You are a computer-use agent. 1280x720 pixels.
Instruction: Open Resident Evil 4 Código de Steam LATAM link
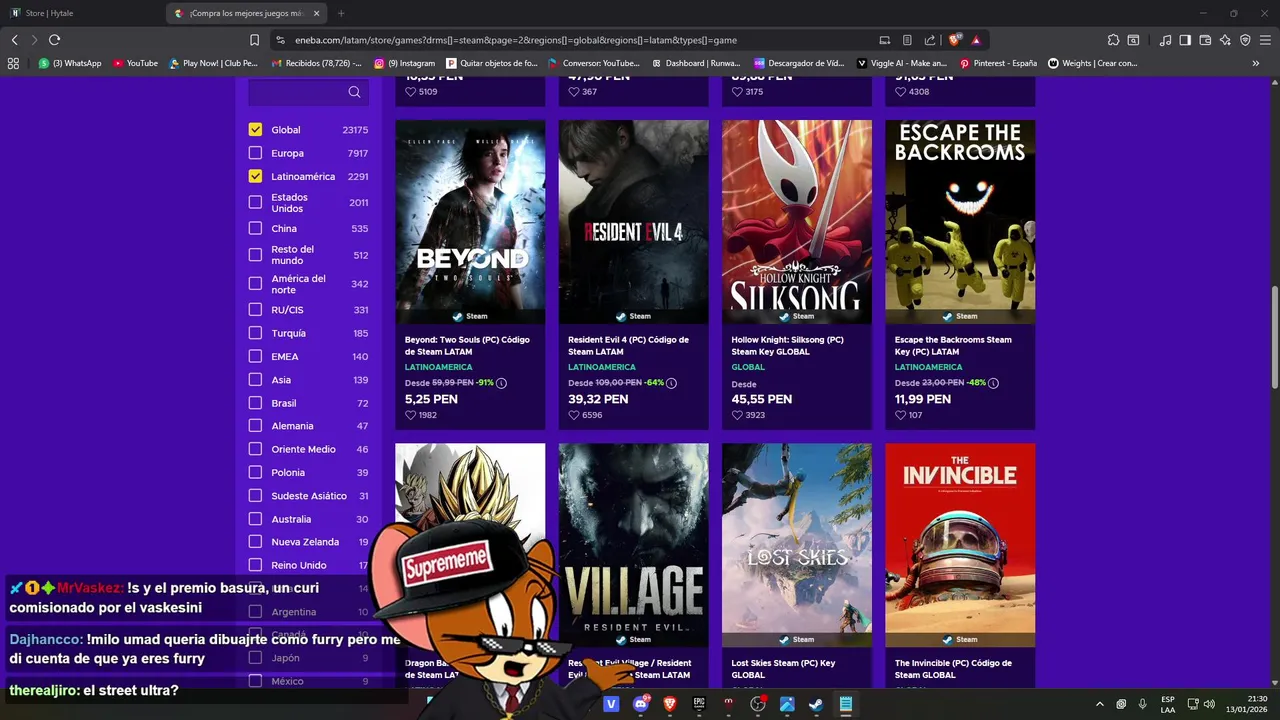point(628,345)
